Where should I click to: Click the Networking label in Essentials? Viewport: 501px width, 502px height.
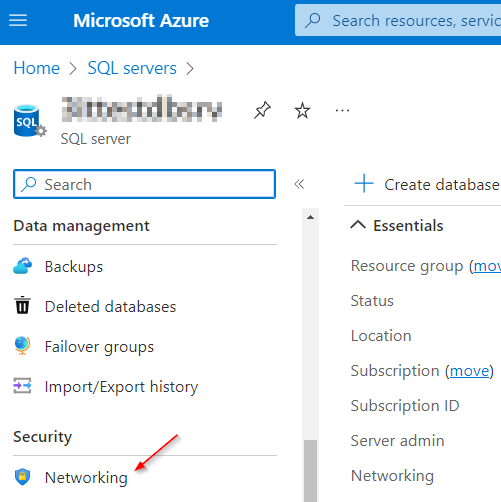point(392,476)
